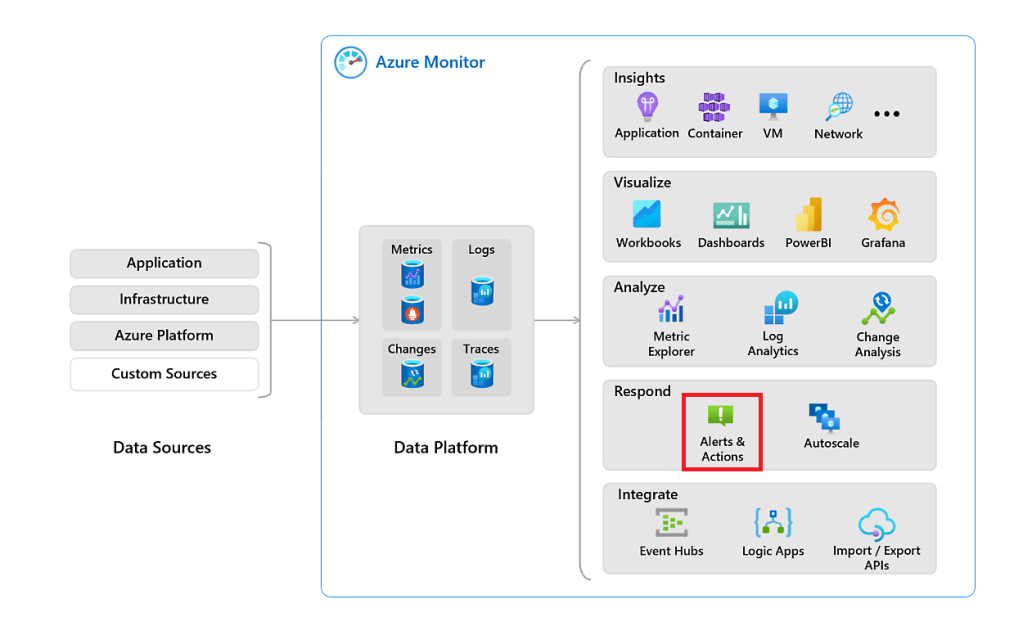Open the VM insights icon
The width and height of the screenshot is (1023, 640).
click(x=773, y=106)
